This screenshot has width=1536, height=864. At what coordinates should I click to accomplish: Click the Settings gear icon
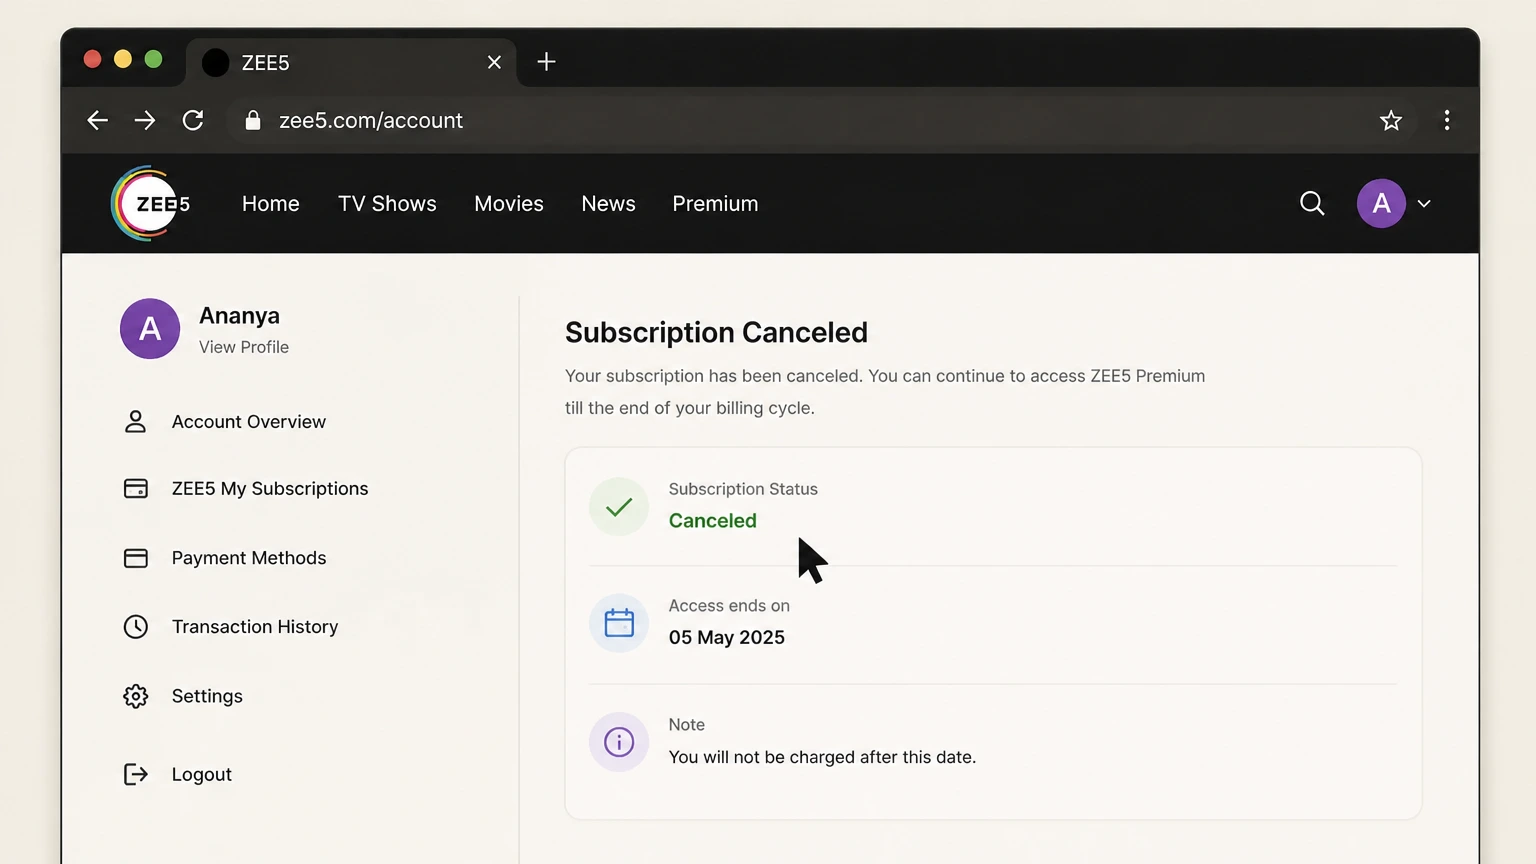point(135,696)
